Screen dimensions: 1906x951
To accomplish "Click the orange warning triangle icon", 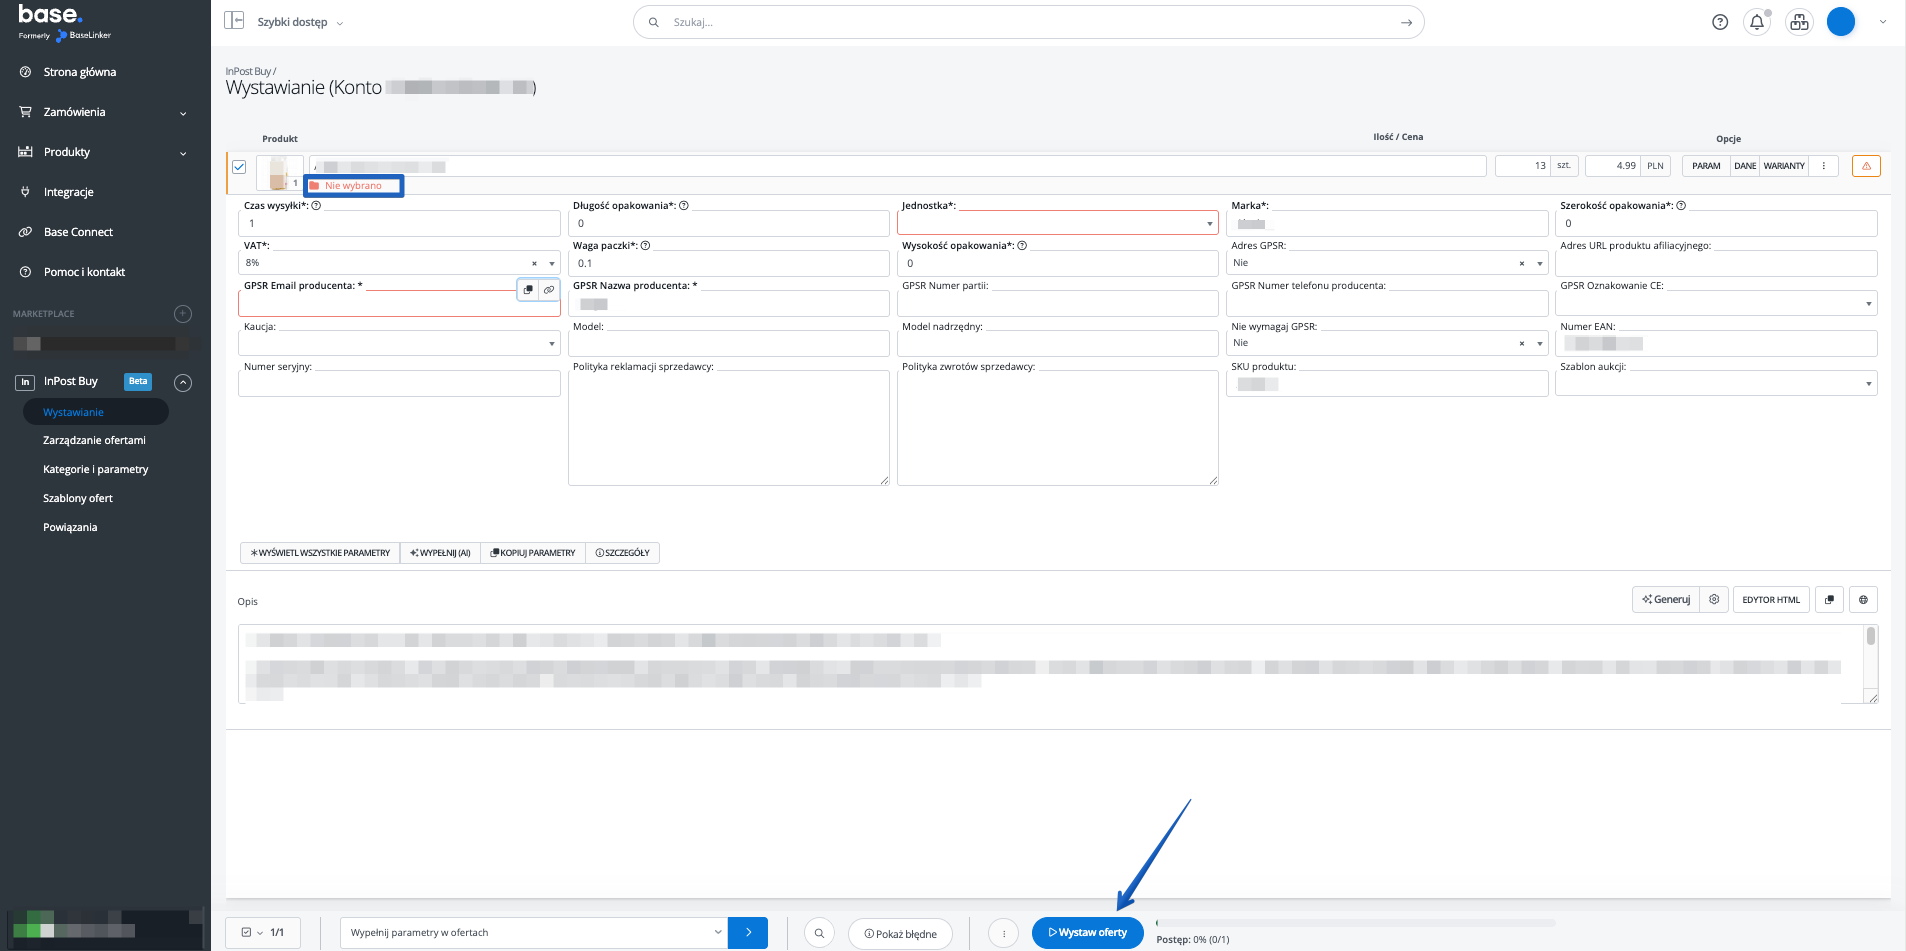I will [1866, 166].
